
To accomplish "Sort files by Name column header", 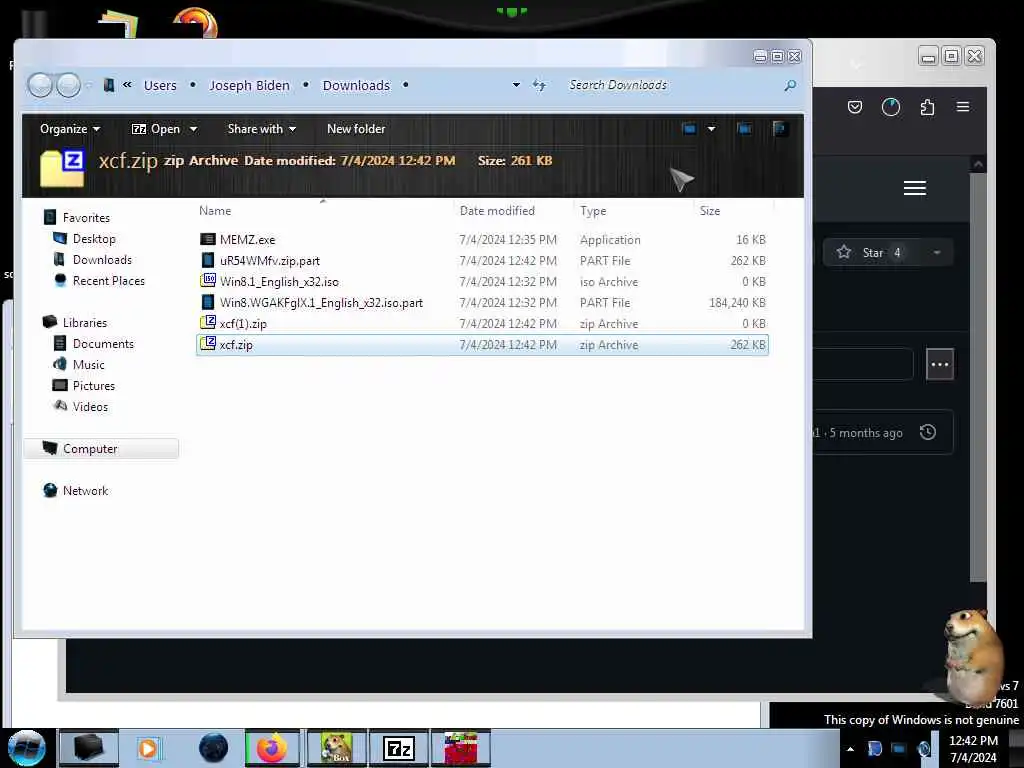I will 215,211.
